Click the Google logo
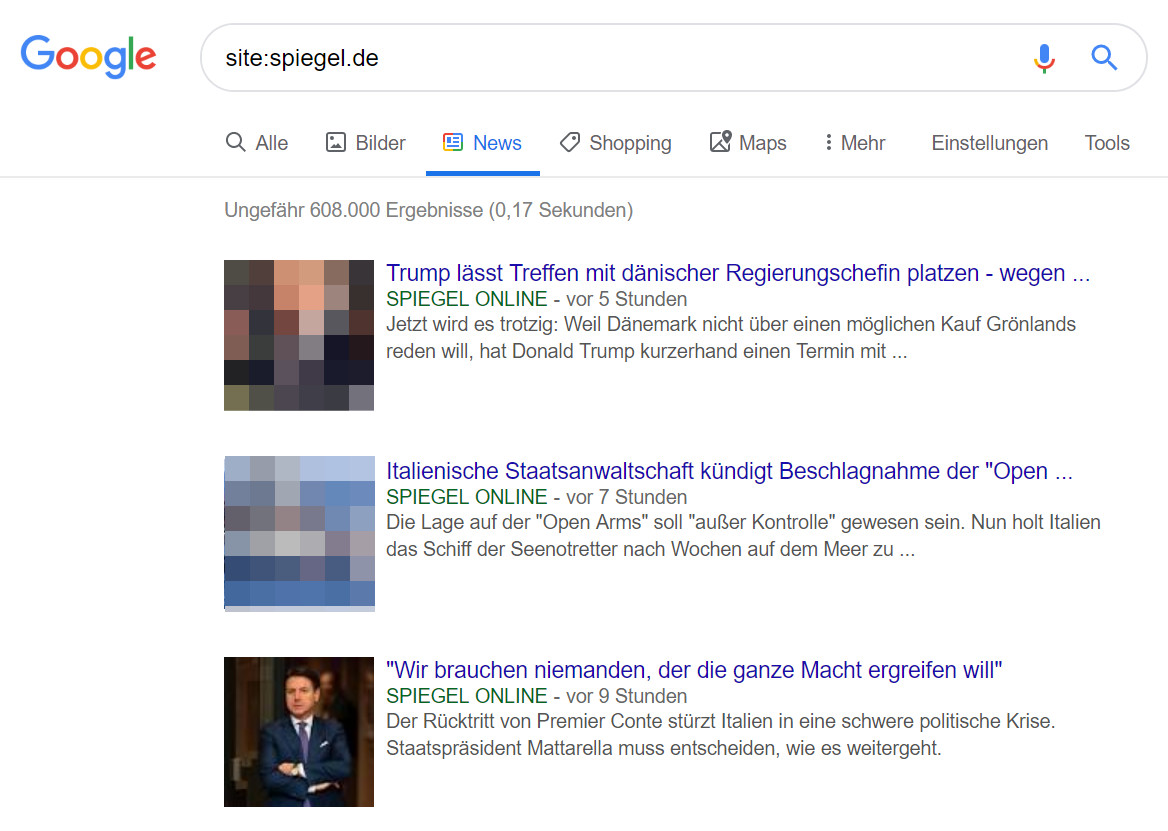Screen dimensions: 1168x831 88,57
